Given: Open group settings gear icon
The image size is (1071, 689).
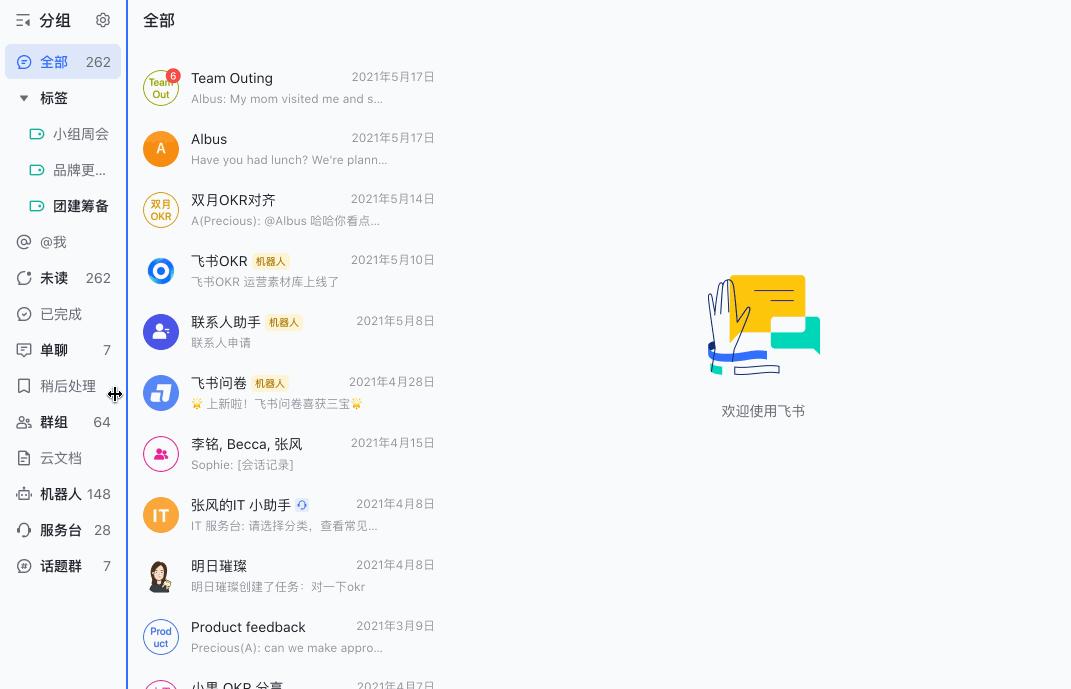Looking at the screenshot, I should [x=102, y=20].
